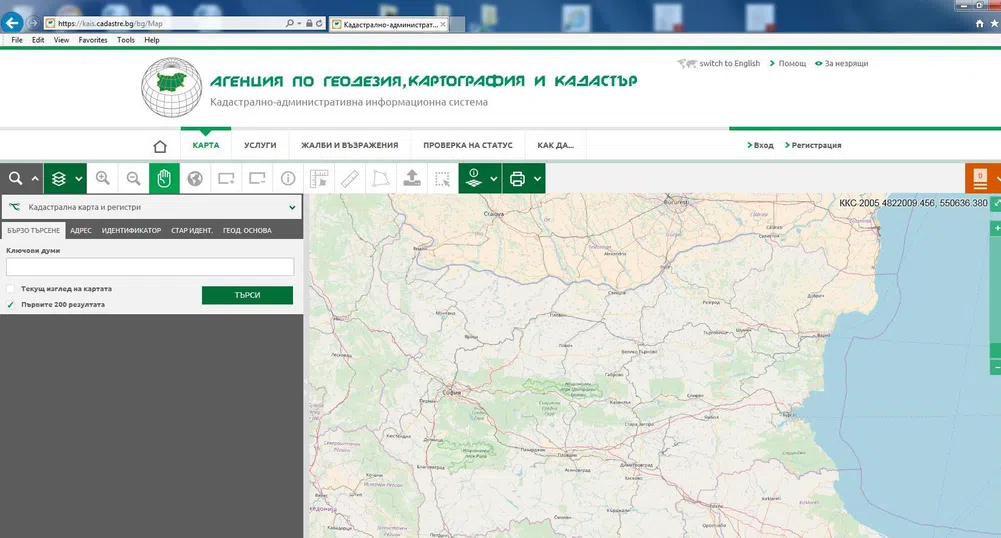The height and width of the screenshot is (538, 1001).
Task: Click the map zoom slider track
Action: [996, 297]
